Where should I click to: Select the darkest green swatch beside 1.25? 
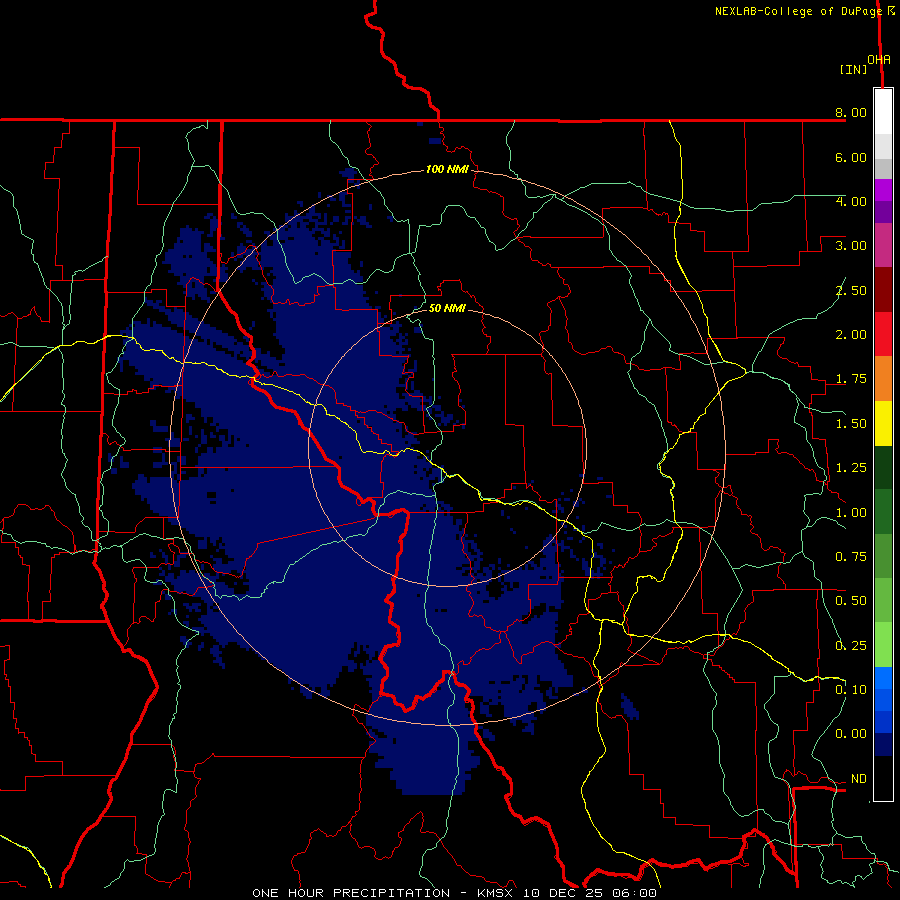883,467
